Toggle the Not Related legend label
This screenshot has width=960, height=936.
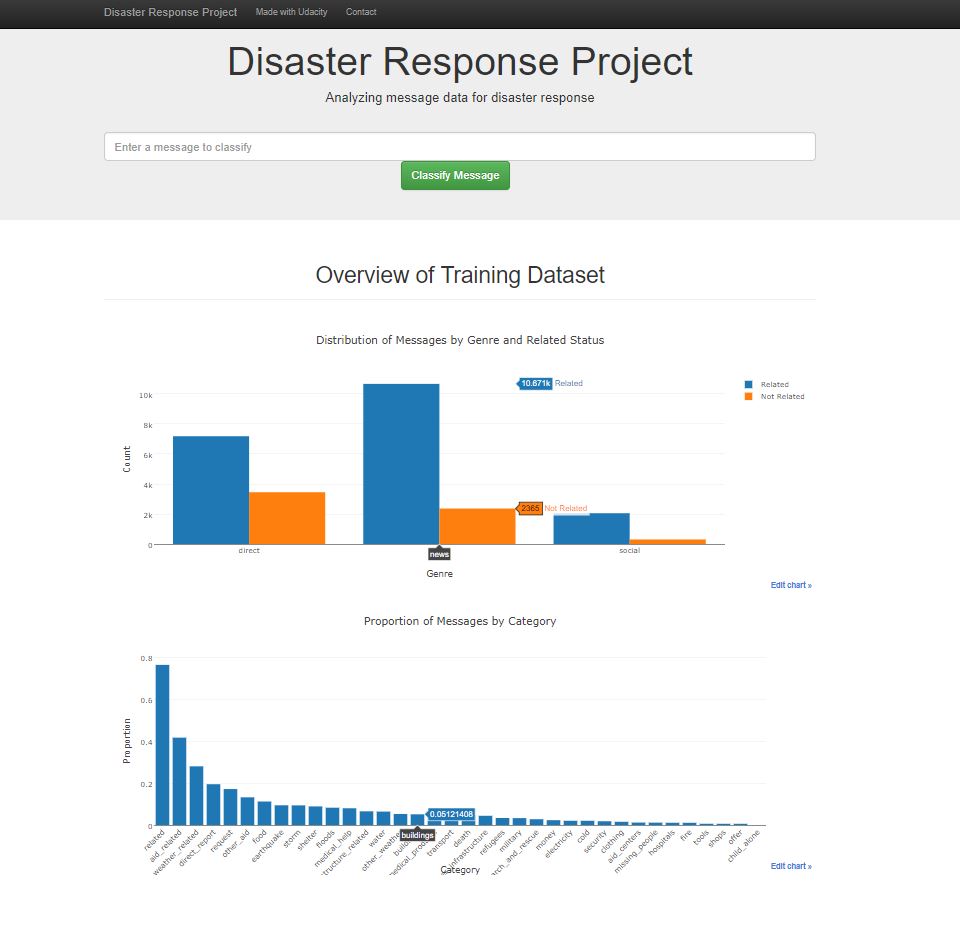pos(782,397)
